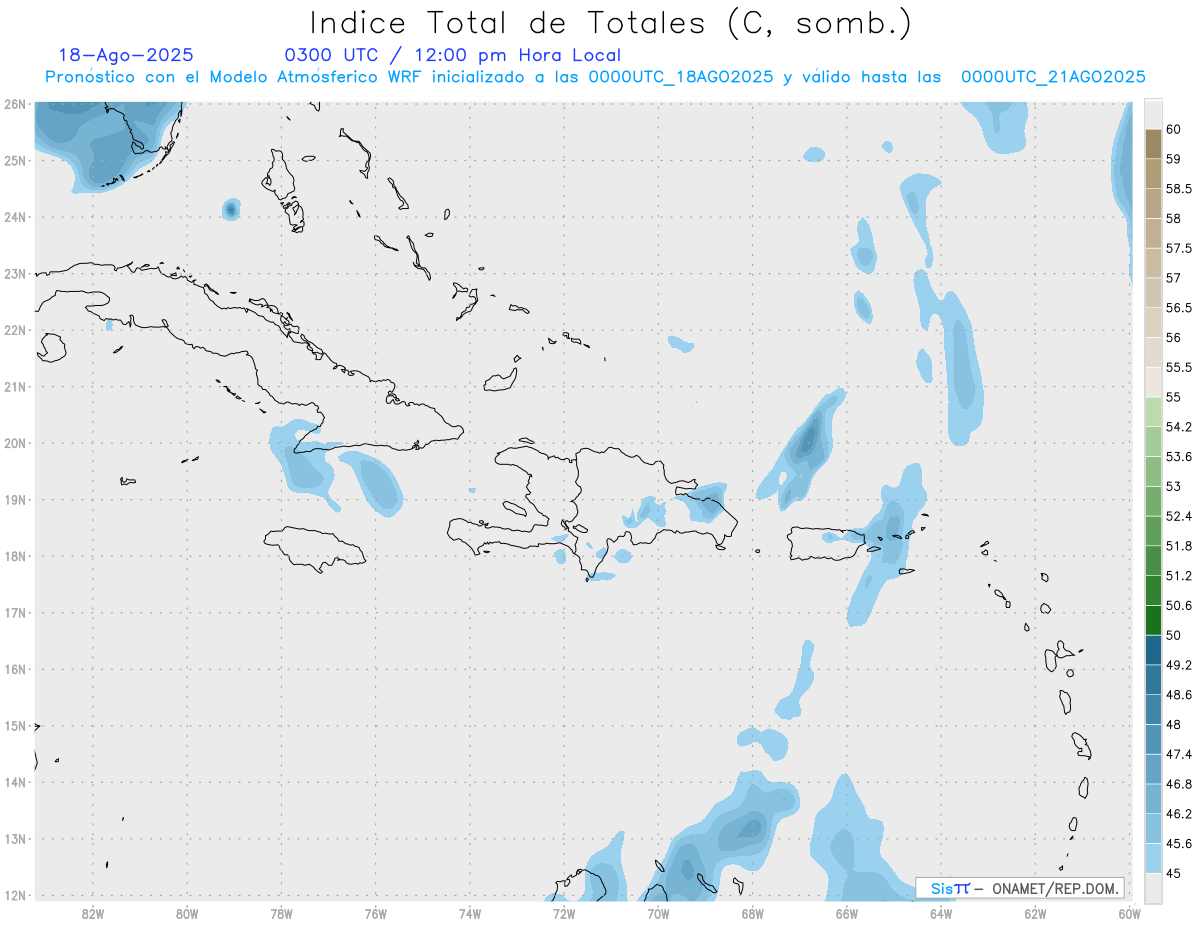The image size is (1200, 927).
Task: Click the latitude label "20N"
Action: coord(15,443)
